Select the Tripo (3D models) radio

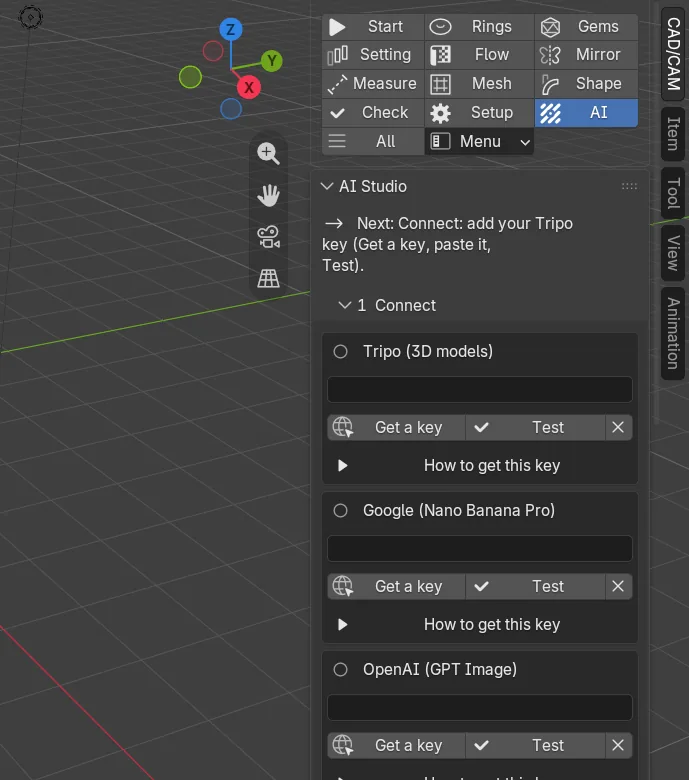[340, 352]
